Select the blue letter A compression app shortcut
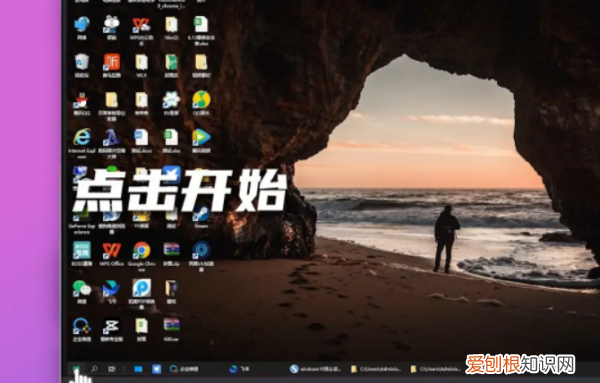The height and width of the screenshot is (383, 600). point(111,143)
